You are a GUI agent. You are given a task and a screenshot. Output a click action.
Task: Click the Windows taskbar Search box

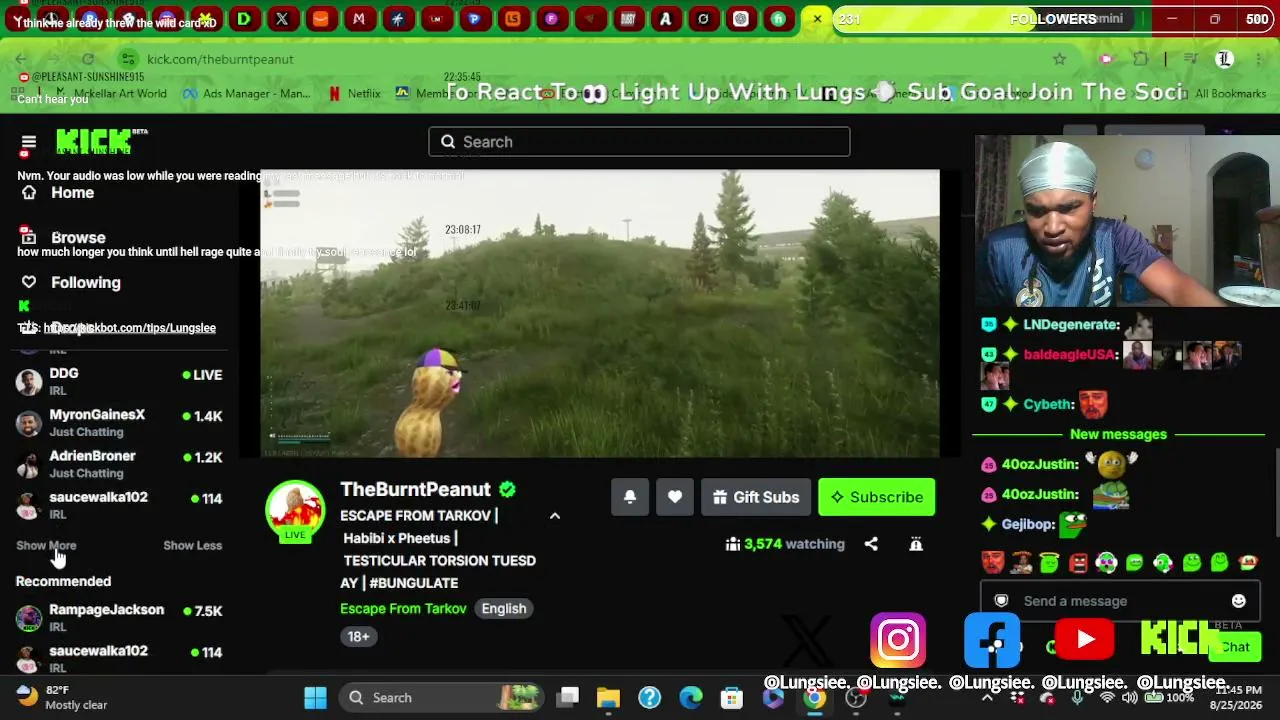[x=440, y=697]
